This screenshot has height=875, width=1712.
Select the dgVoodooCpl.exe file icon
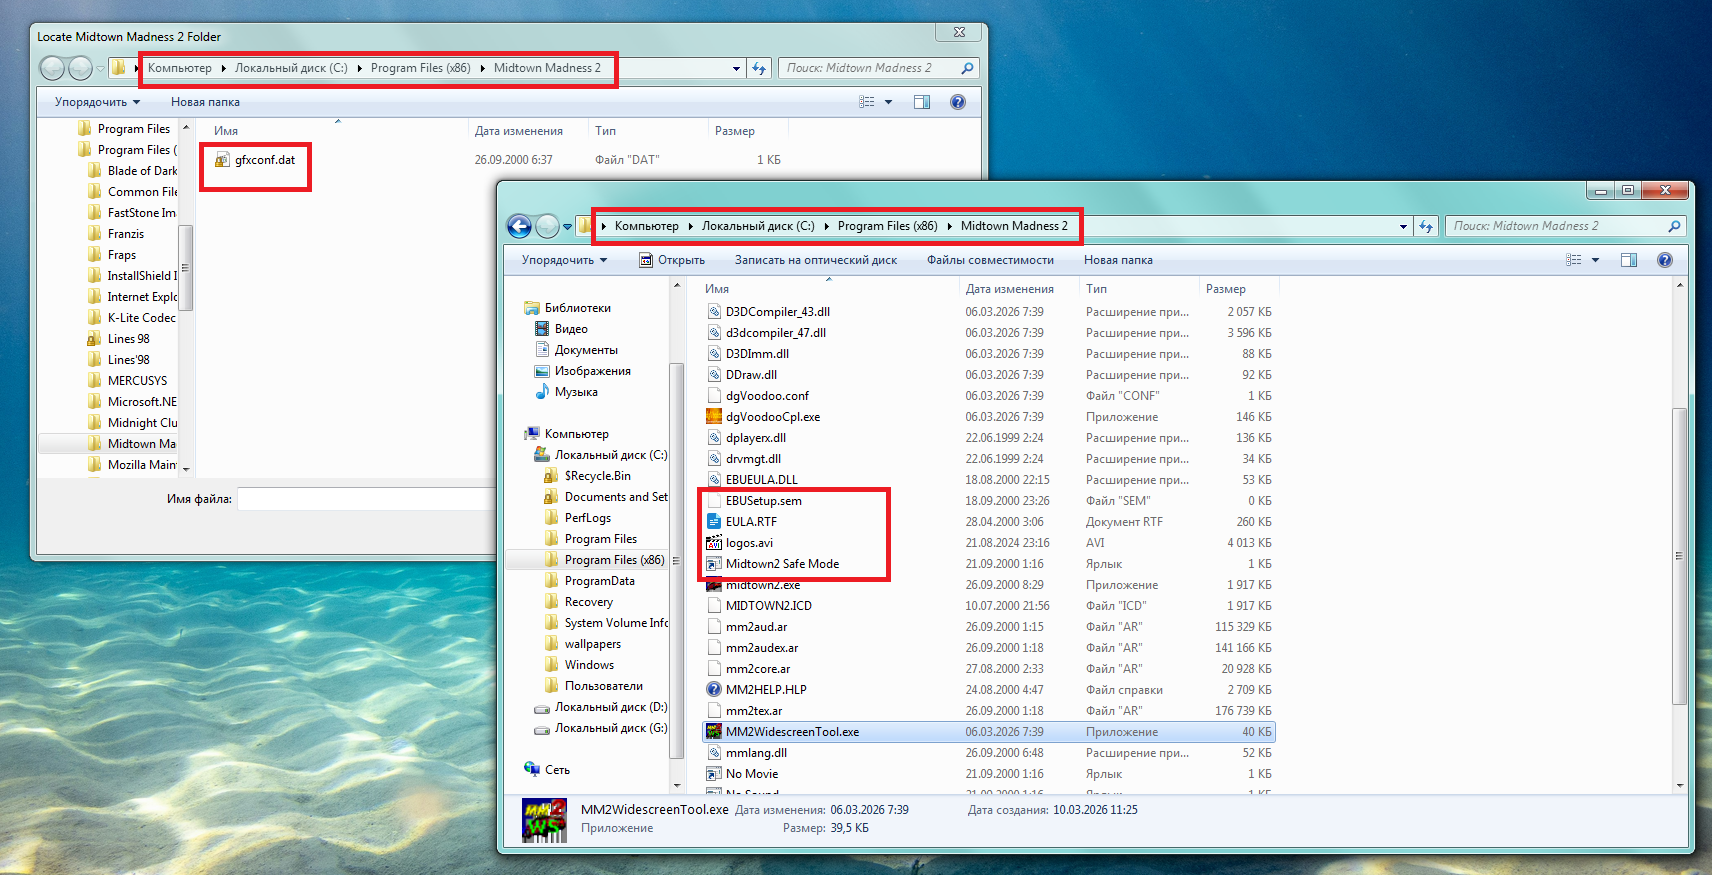pyautogui.click(x=714, y=417)
